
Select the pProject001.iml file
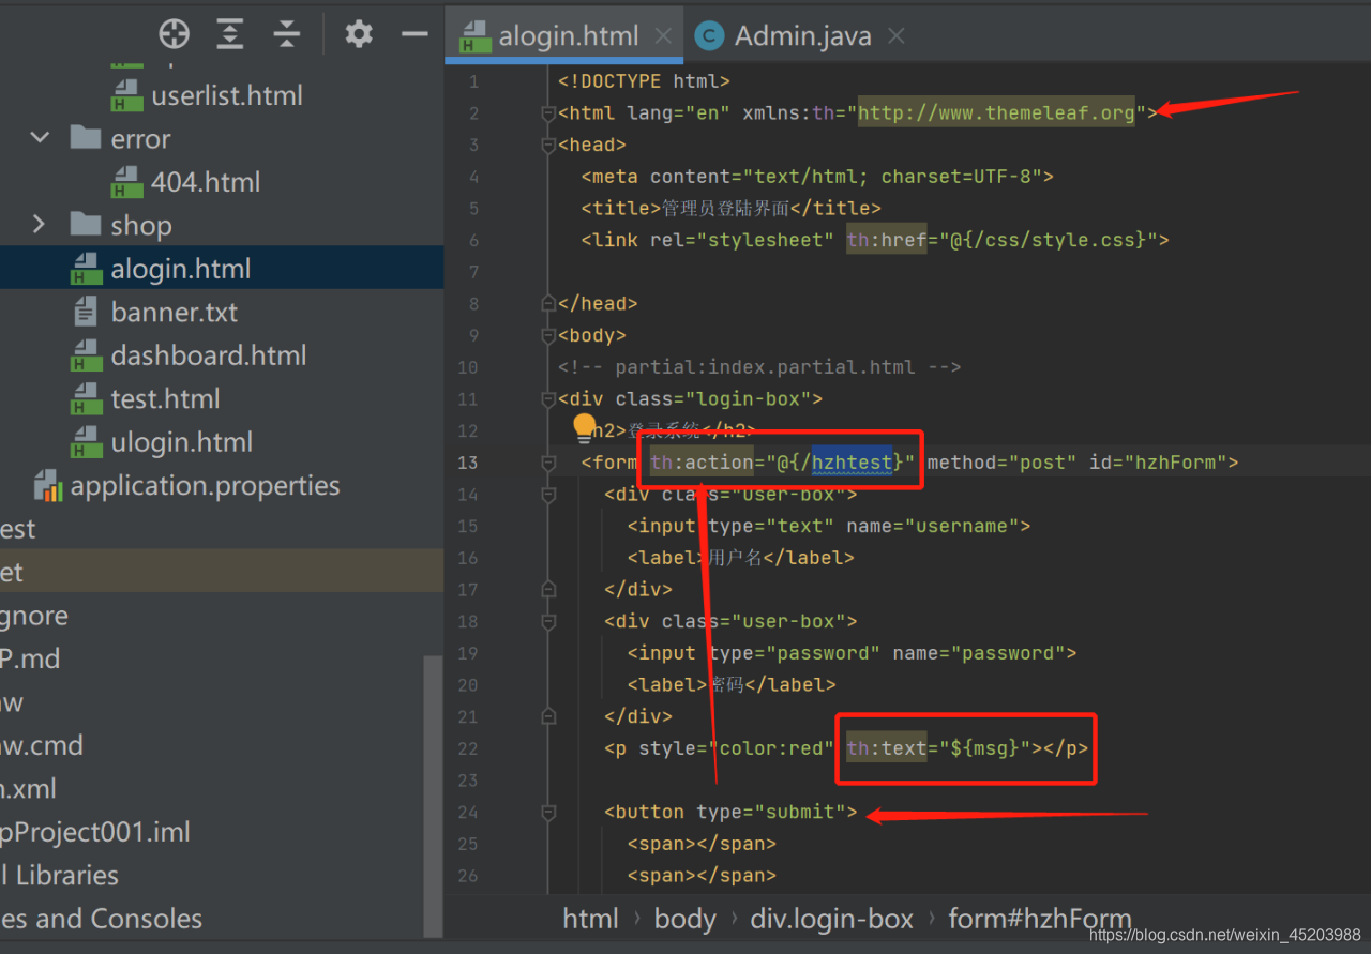[x=95, y=832]
